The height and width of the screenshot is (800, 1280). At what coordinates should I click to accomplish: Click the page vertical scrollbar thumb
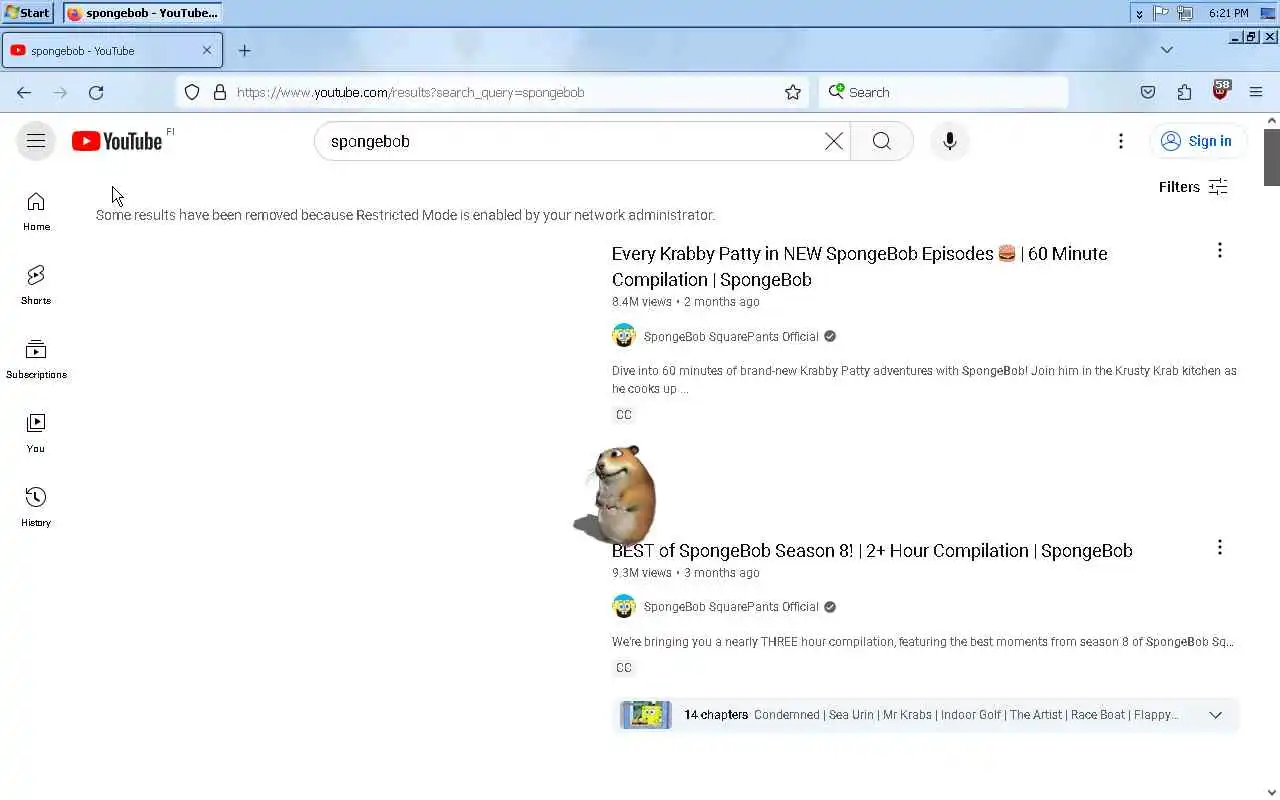(1271, 157)
